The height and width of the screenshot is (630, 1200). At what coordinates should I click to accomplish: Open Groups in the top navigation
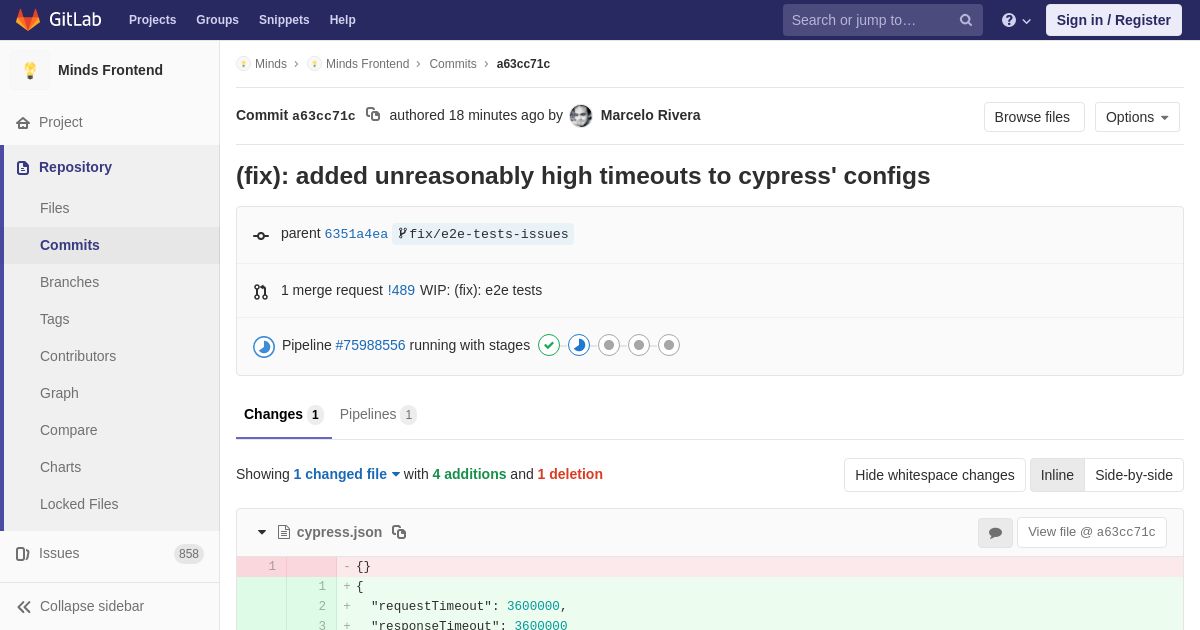point(217,20)
